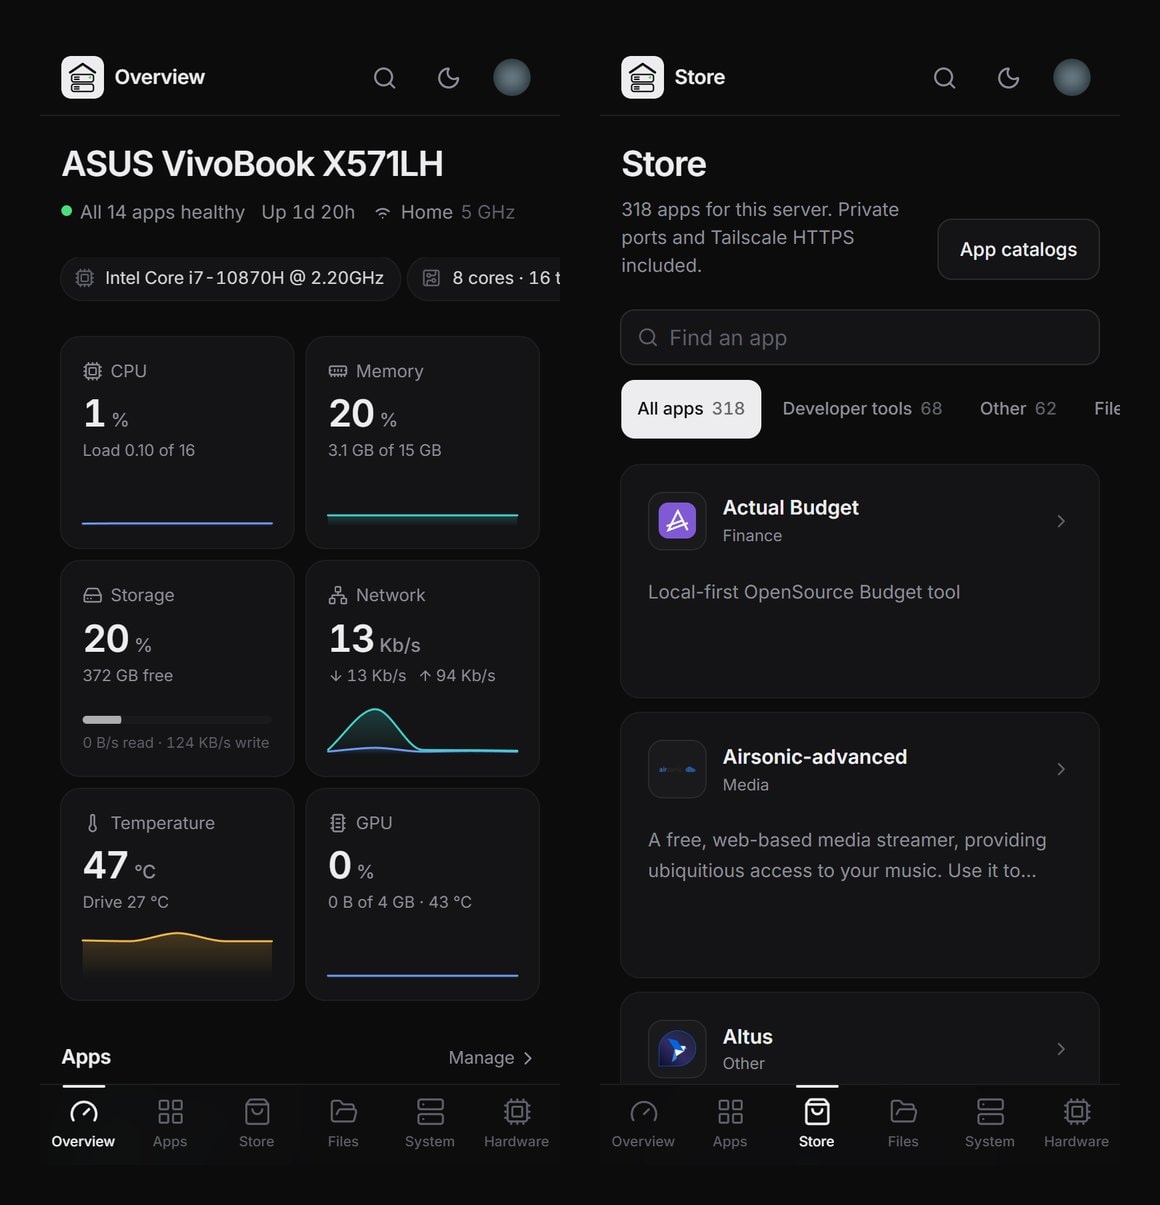
Task: Select Developer tools 68 filter
Action: (x=862, y=409)
